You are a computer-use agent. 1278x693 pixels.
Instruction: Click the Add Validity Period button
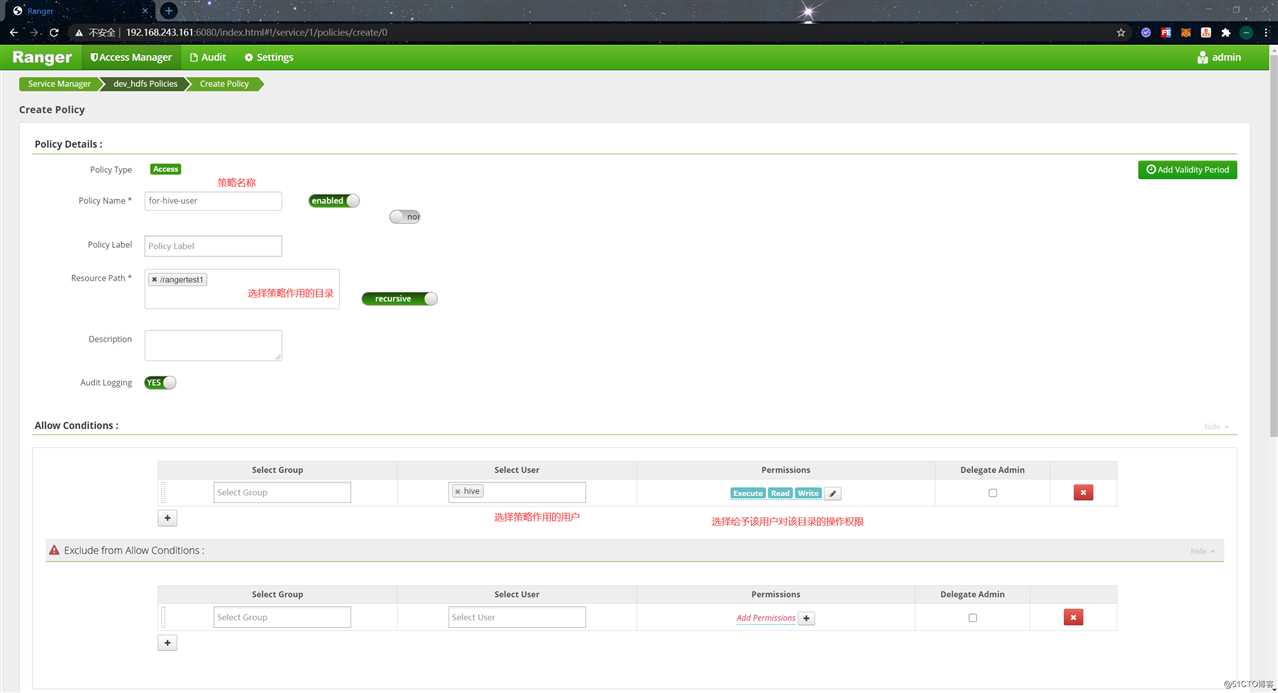[1187, 170]
